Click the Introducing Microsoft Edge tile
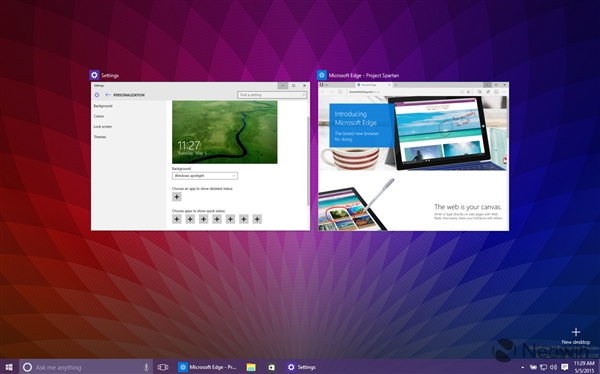This screenshot has height=374, width=600. [x=362, y=126]
